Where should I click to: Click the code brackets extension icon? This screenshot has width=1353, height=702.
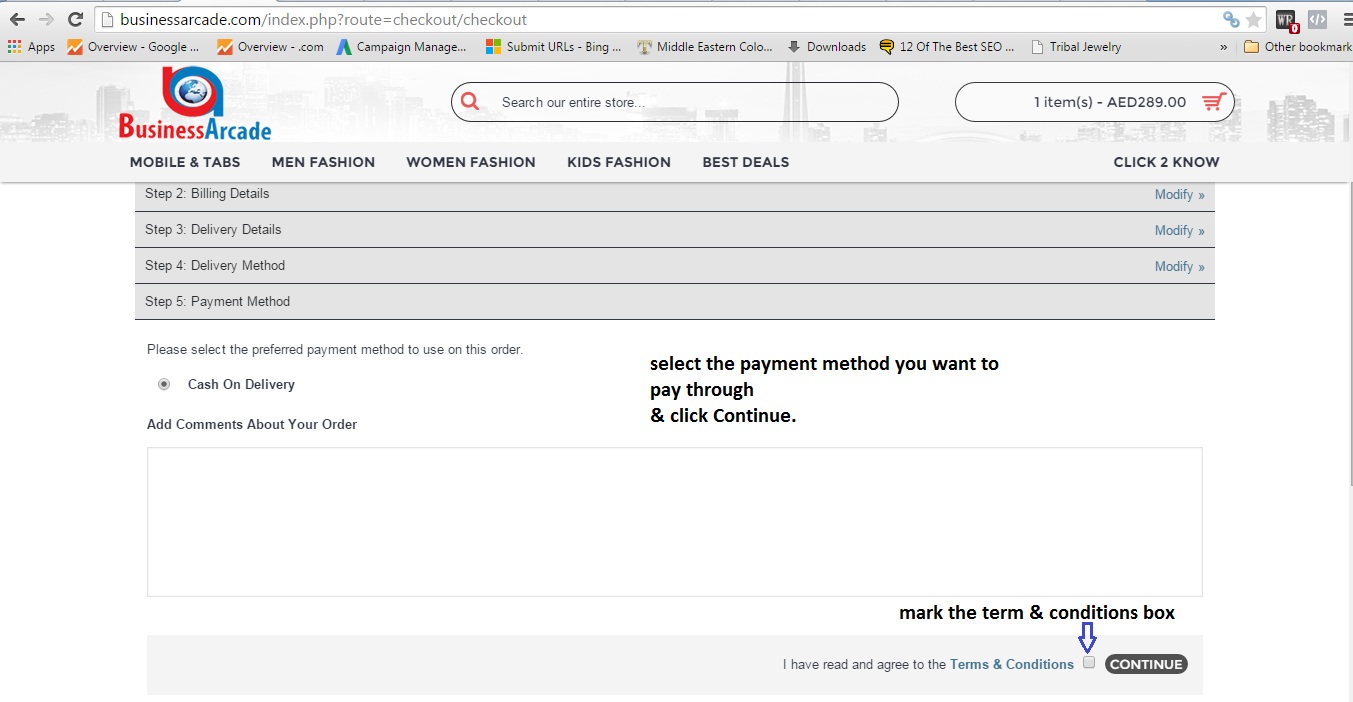[1318, 19]
